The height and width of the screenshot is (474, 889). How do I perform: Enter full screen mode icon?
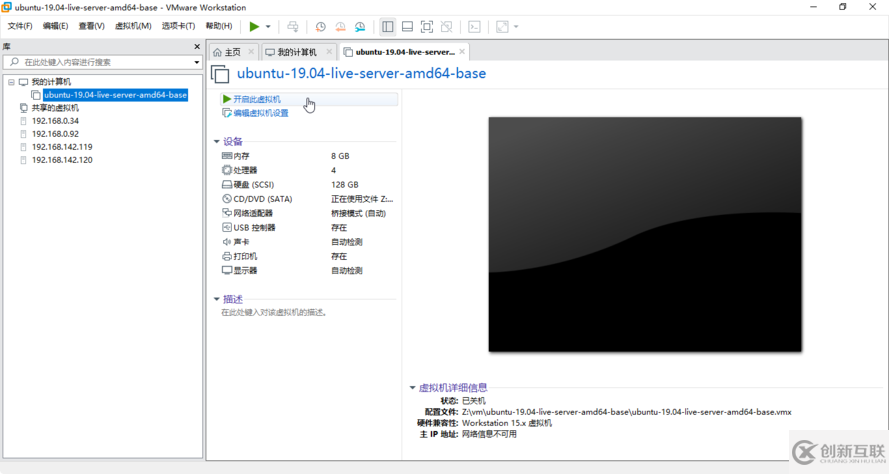tap(427, 27)
